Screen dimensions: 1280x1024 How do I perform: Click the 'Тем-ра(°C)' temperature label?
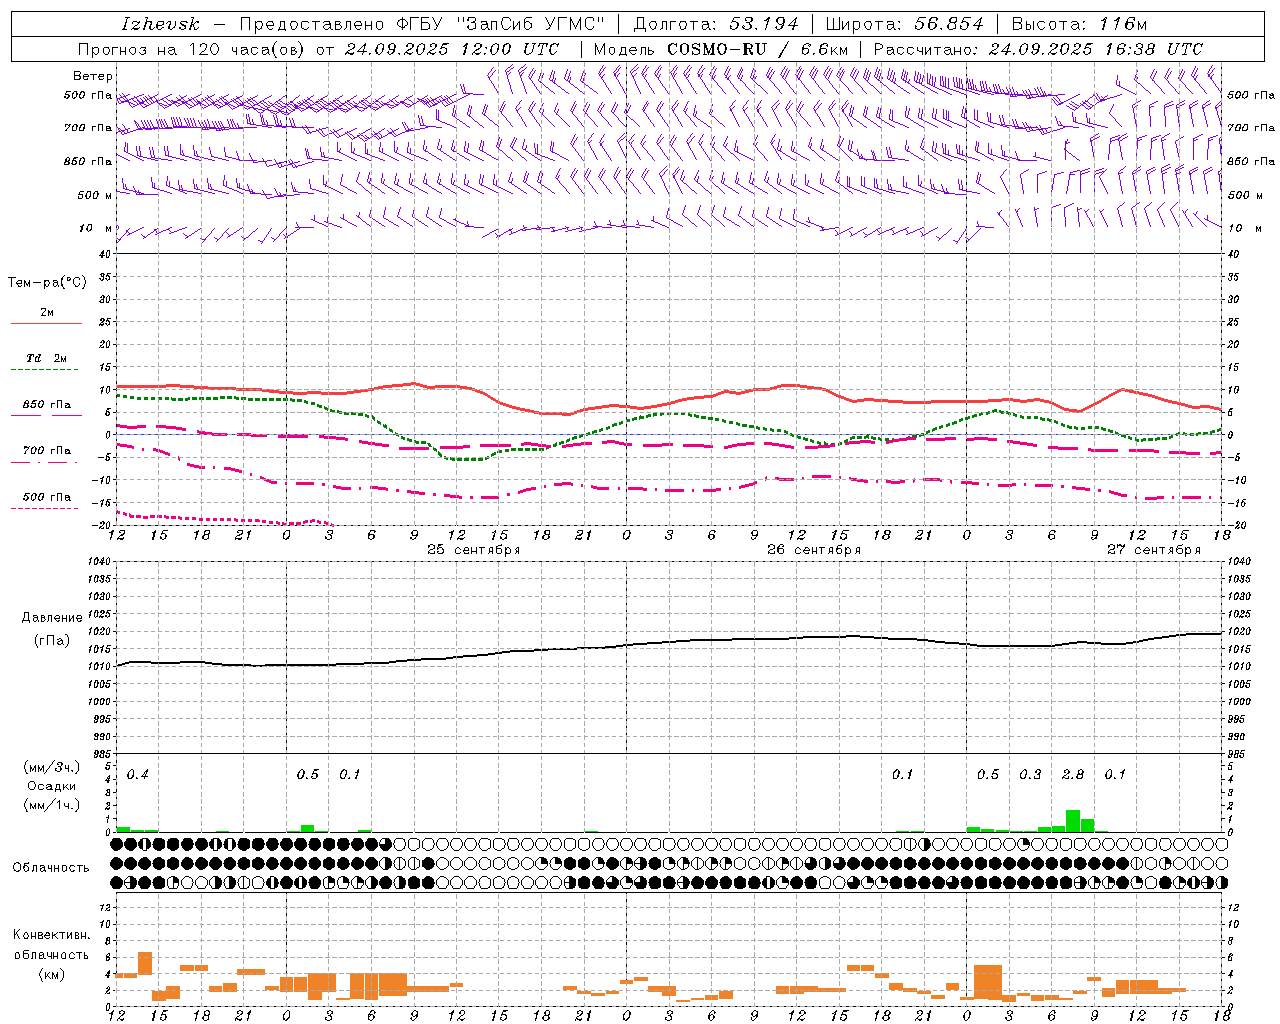(x=47, y=283)
